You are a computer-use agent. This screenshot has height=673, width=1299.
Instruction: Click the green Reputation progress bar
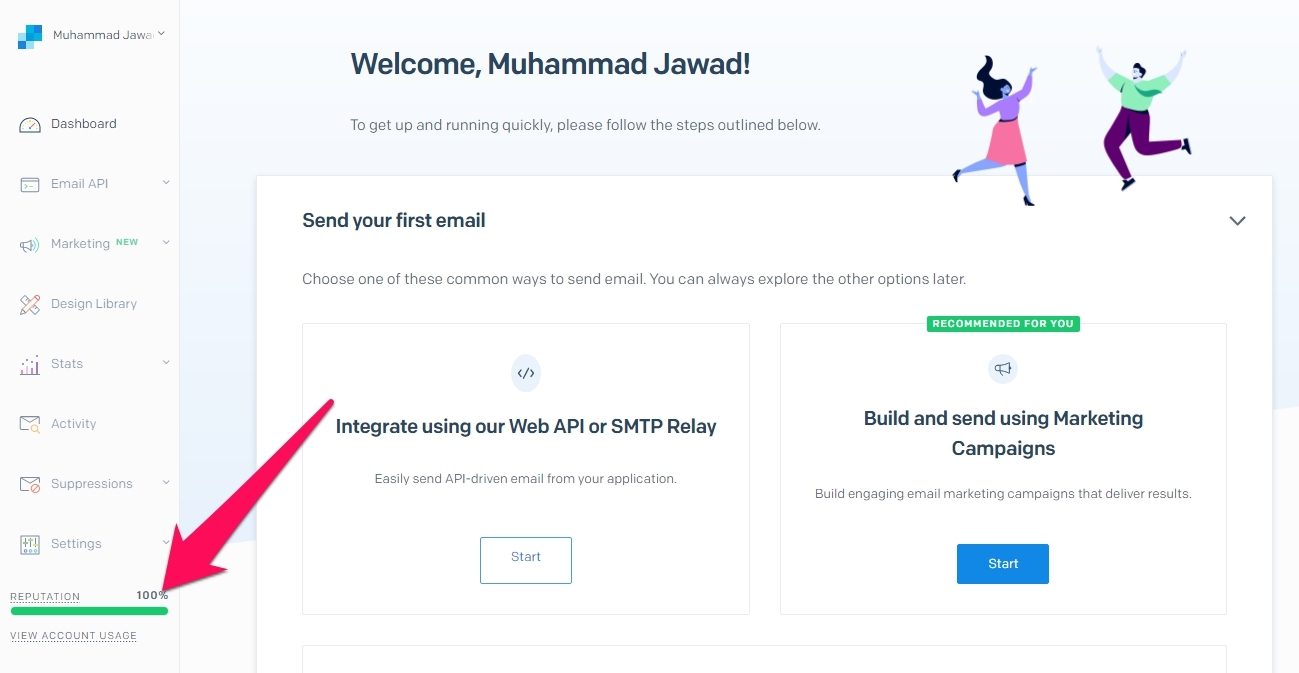[x=89, y=611]
